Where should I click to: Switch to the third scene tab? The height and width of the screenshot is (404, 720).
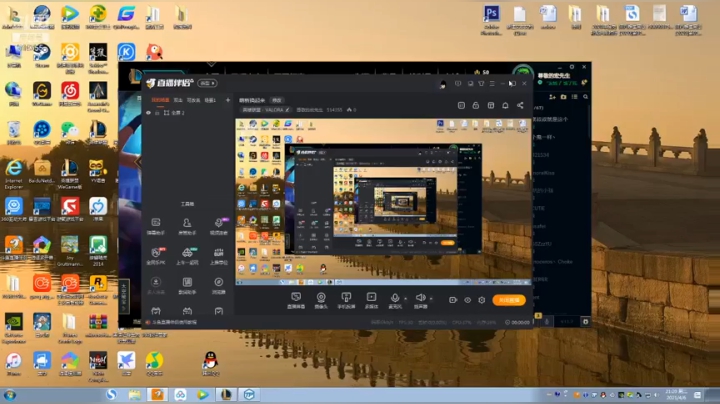click(193, 100)
